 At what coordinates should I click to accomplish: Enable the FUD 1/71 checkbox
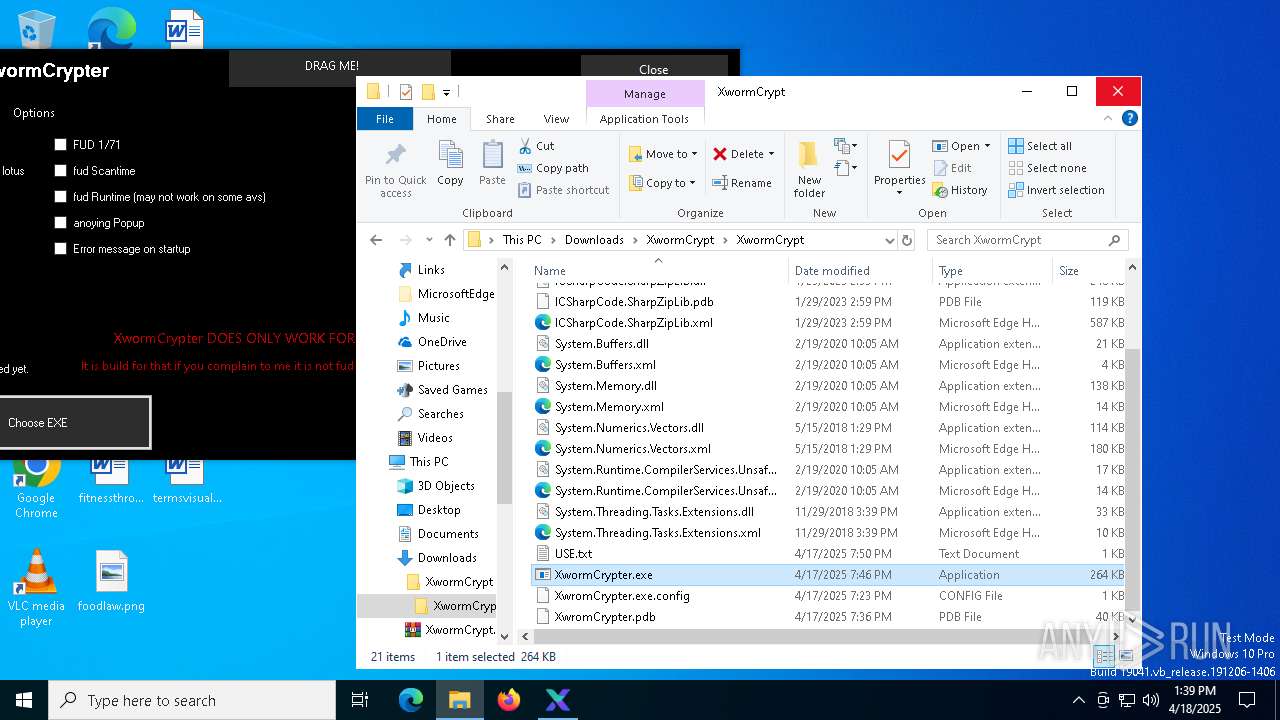[61, 145]
